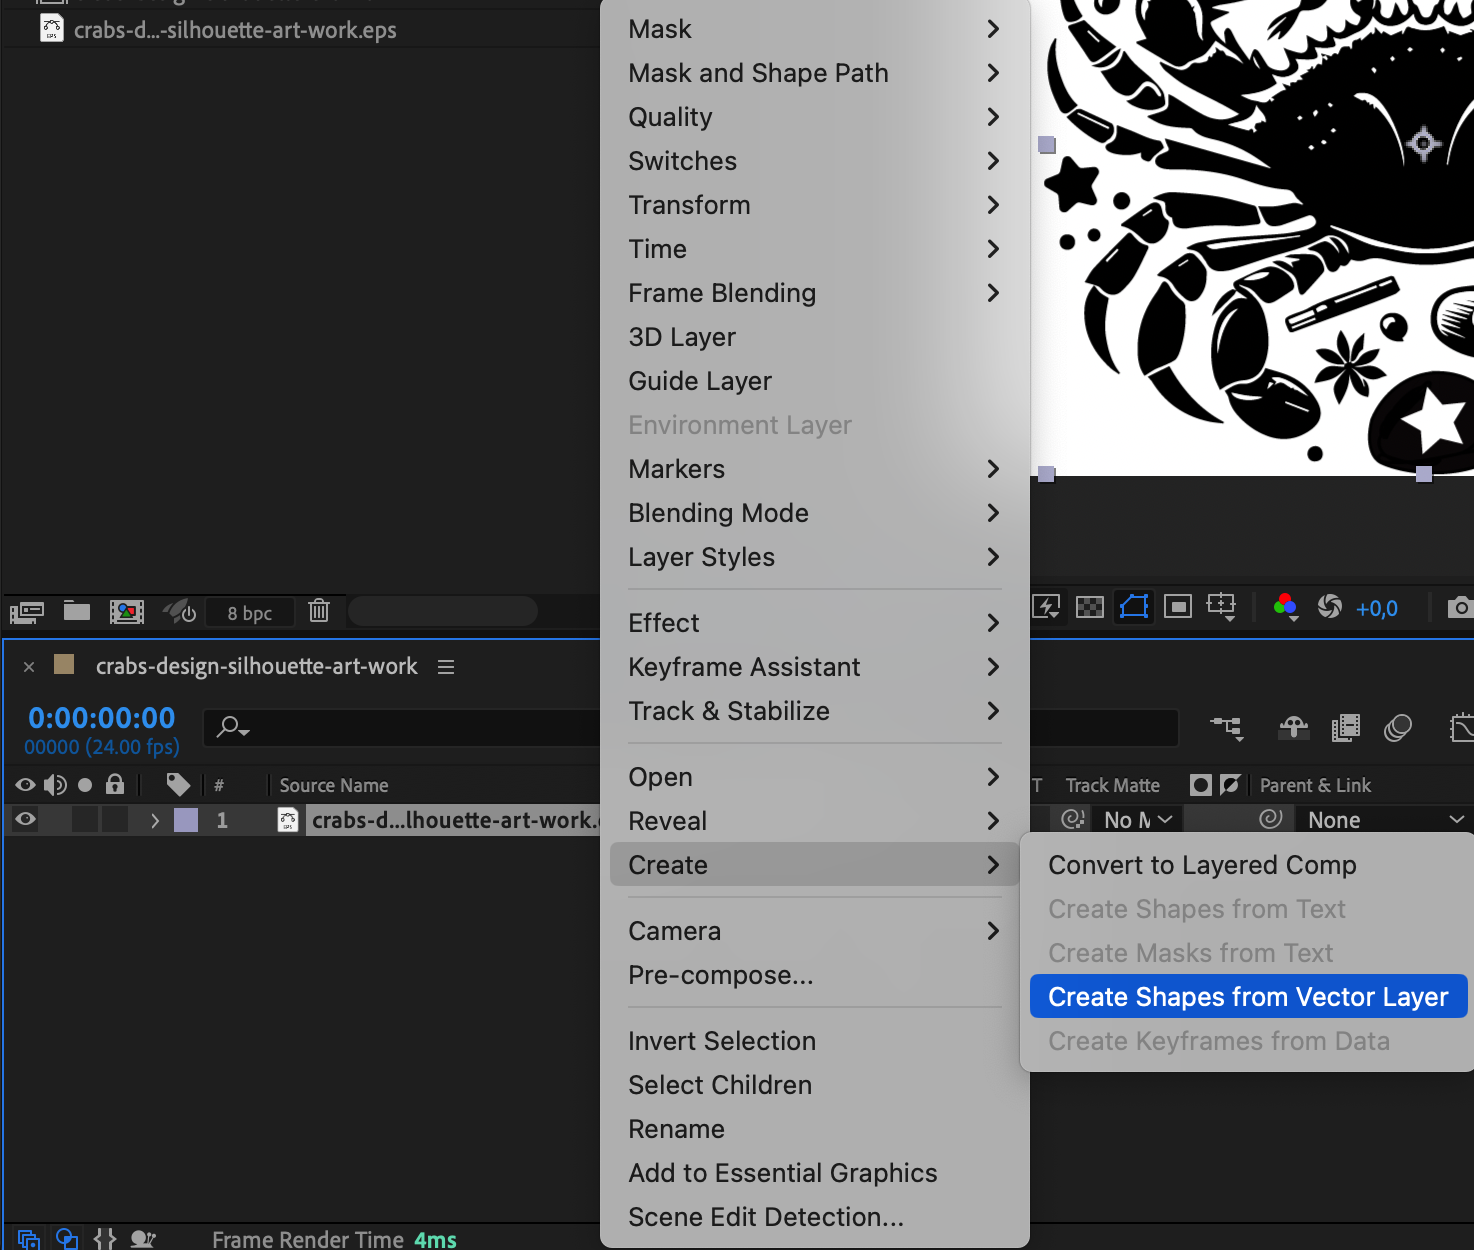
Task: Click the EPS file icon on layer 1
Action: [x=288, y=820]
